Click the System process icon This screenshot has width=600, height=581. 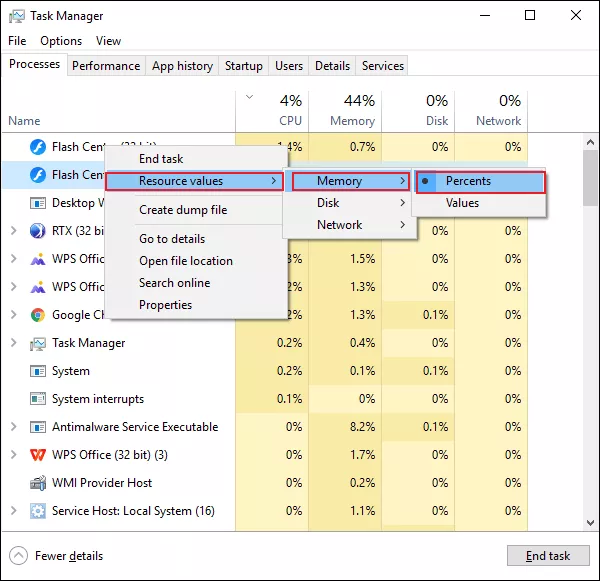click(x=38, y=371)
